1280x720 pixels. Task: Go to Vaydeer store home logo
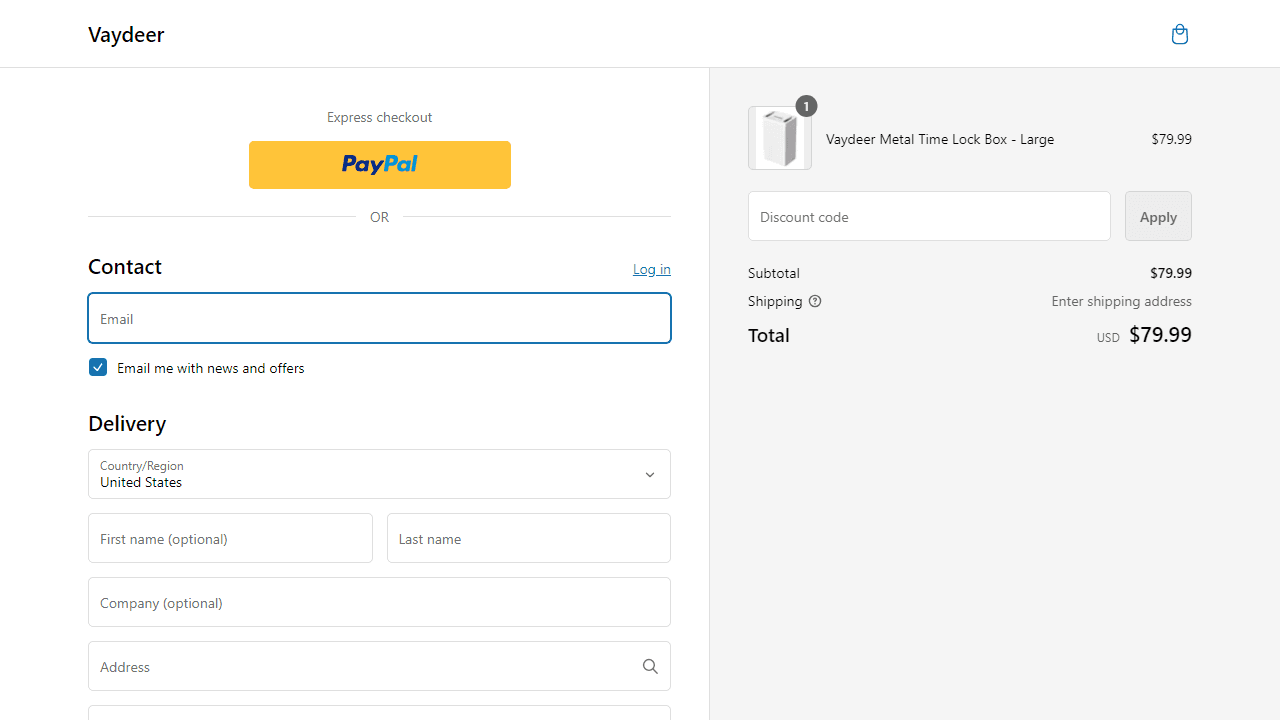pos(126,35)
